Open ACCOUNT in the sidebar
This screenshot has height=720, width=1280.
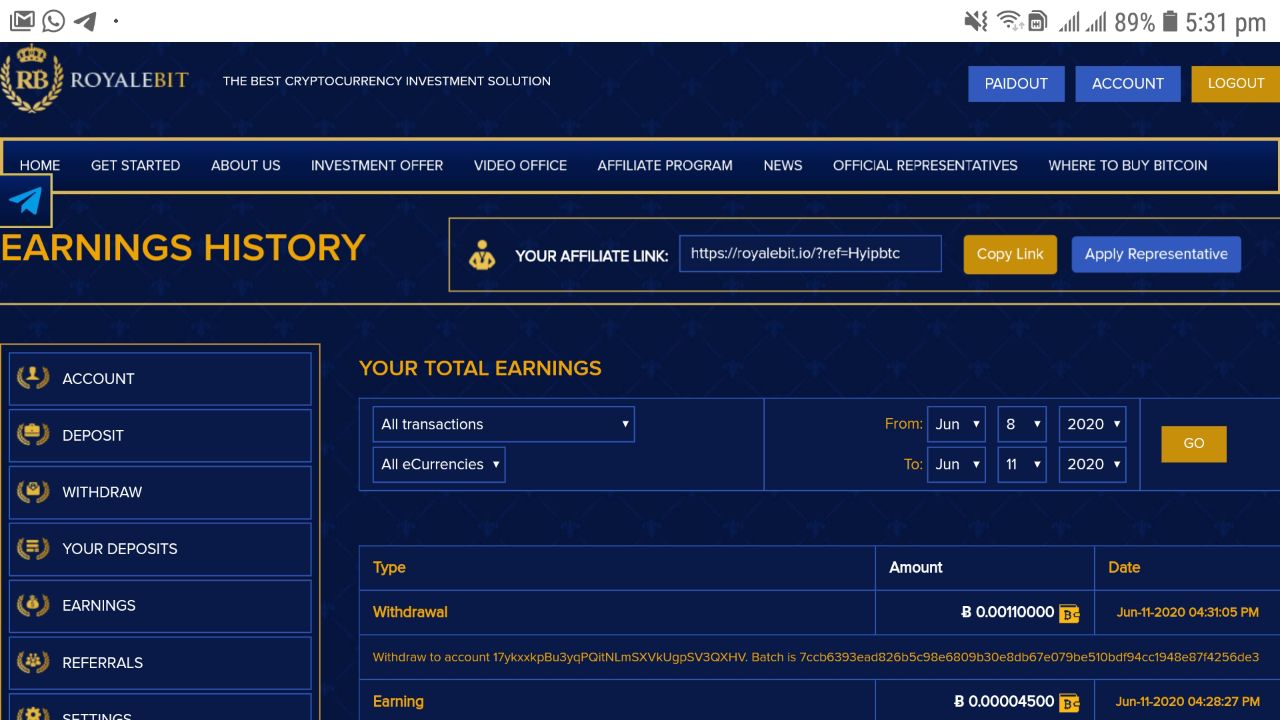pos(160,379)
